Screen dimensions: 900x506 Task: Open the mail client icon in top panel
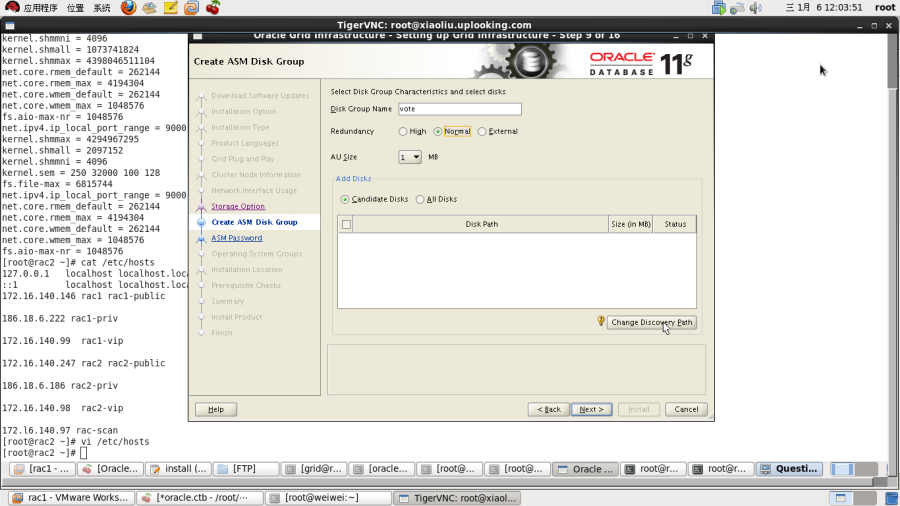tap(149, 7)
